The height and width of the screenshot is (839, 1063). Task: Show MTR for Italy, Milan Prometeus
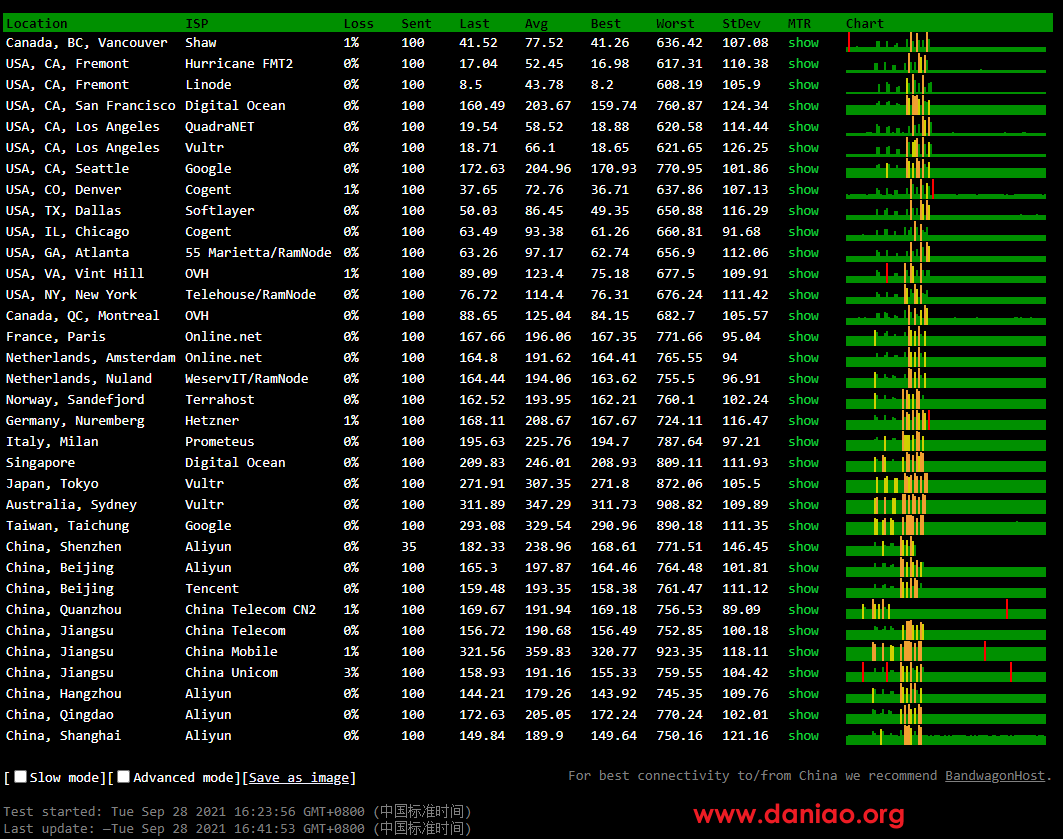pos(803,442)
